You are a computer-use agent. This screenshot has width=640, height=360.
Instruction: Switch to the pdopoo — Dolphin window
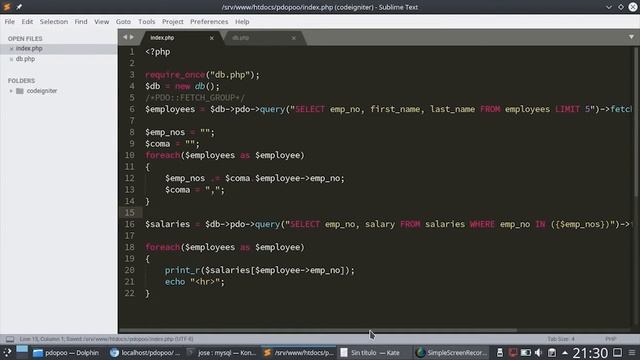pos(66,353)
